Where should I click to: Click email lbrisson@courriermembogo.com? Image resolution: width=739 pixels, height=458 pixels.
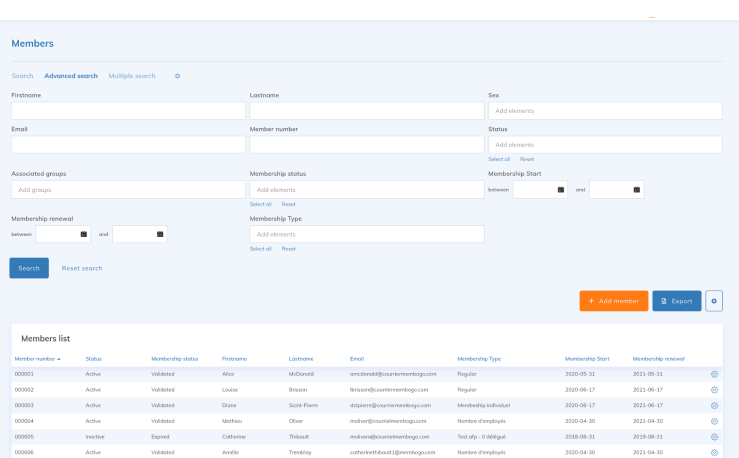(389, 390)
